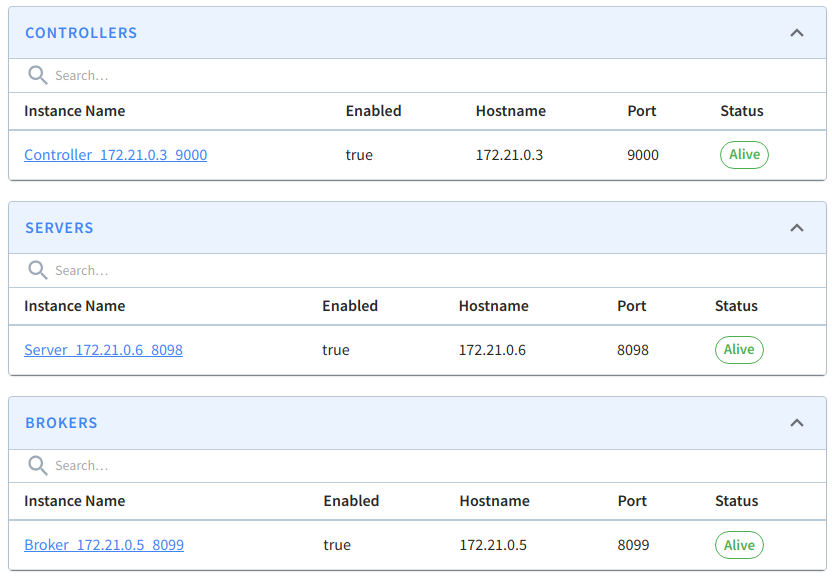This screenshot has width=832, height=583.
Task: Collapse the Servers section chevron
Action: coord(796,228)
